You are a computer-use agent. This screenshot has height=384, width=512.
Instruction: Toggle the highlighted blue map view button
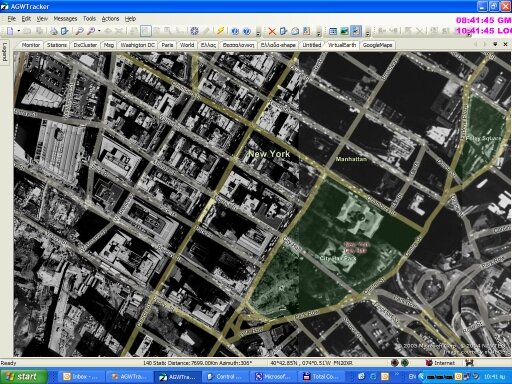(356, 31)
